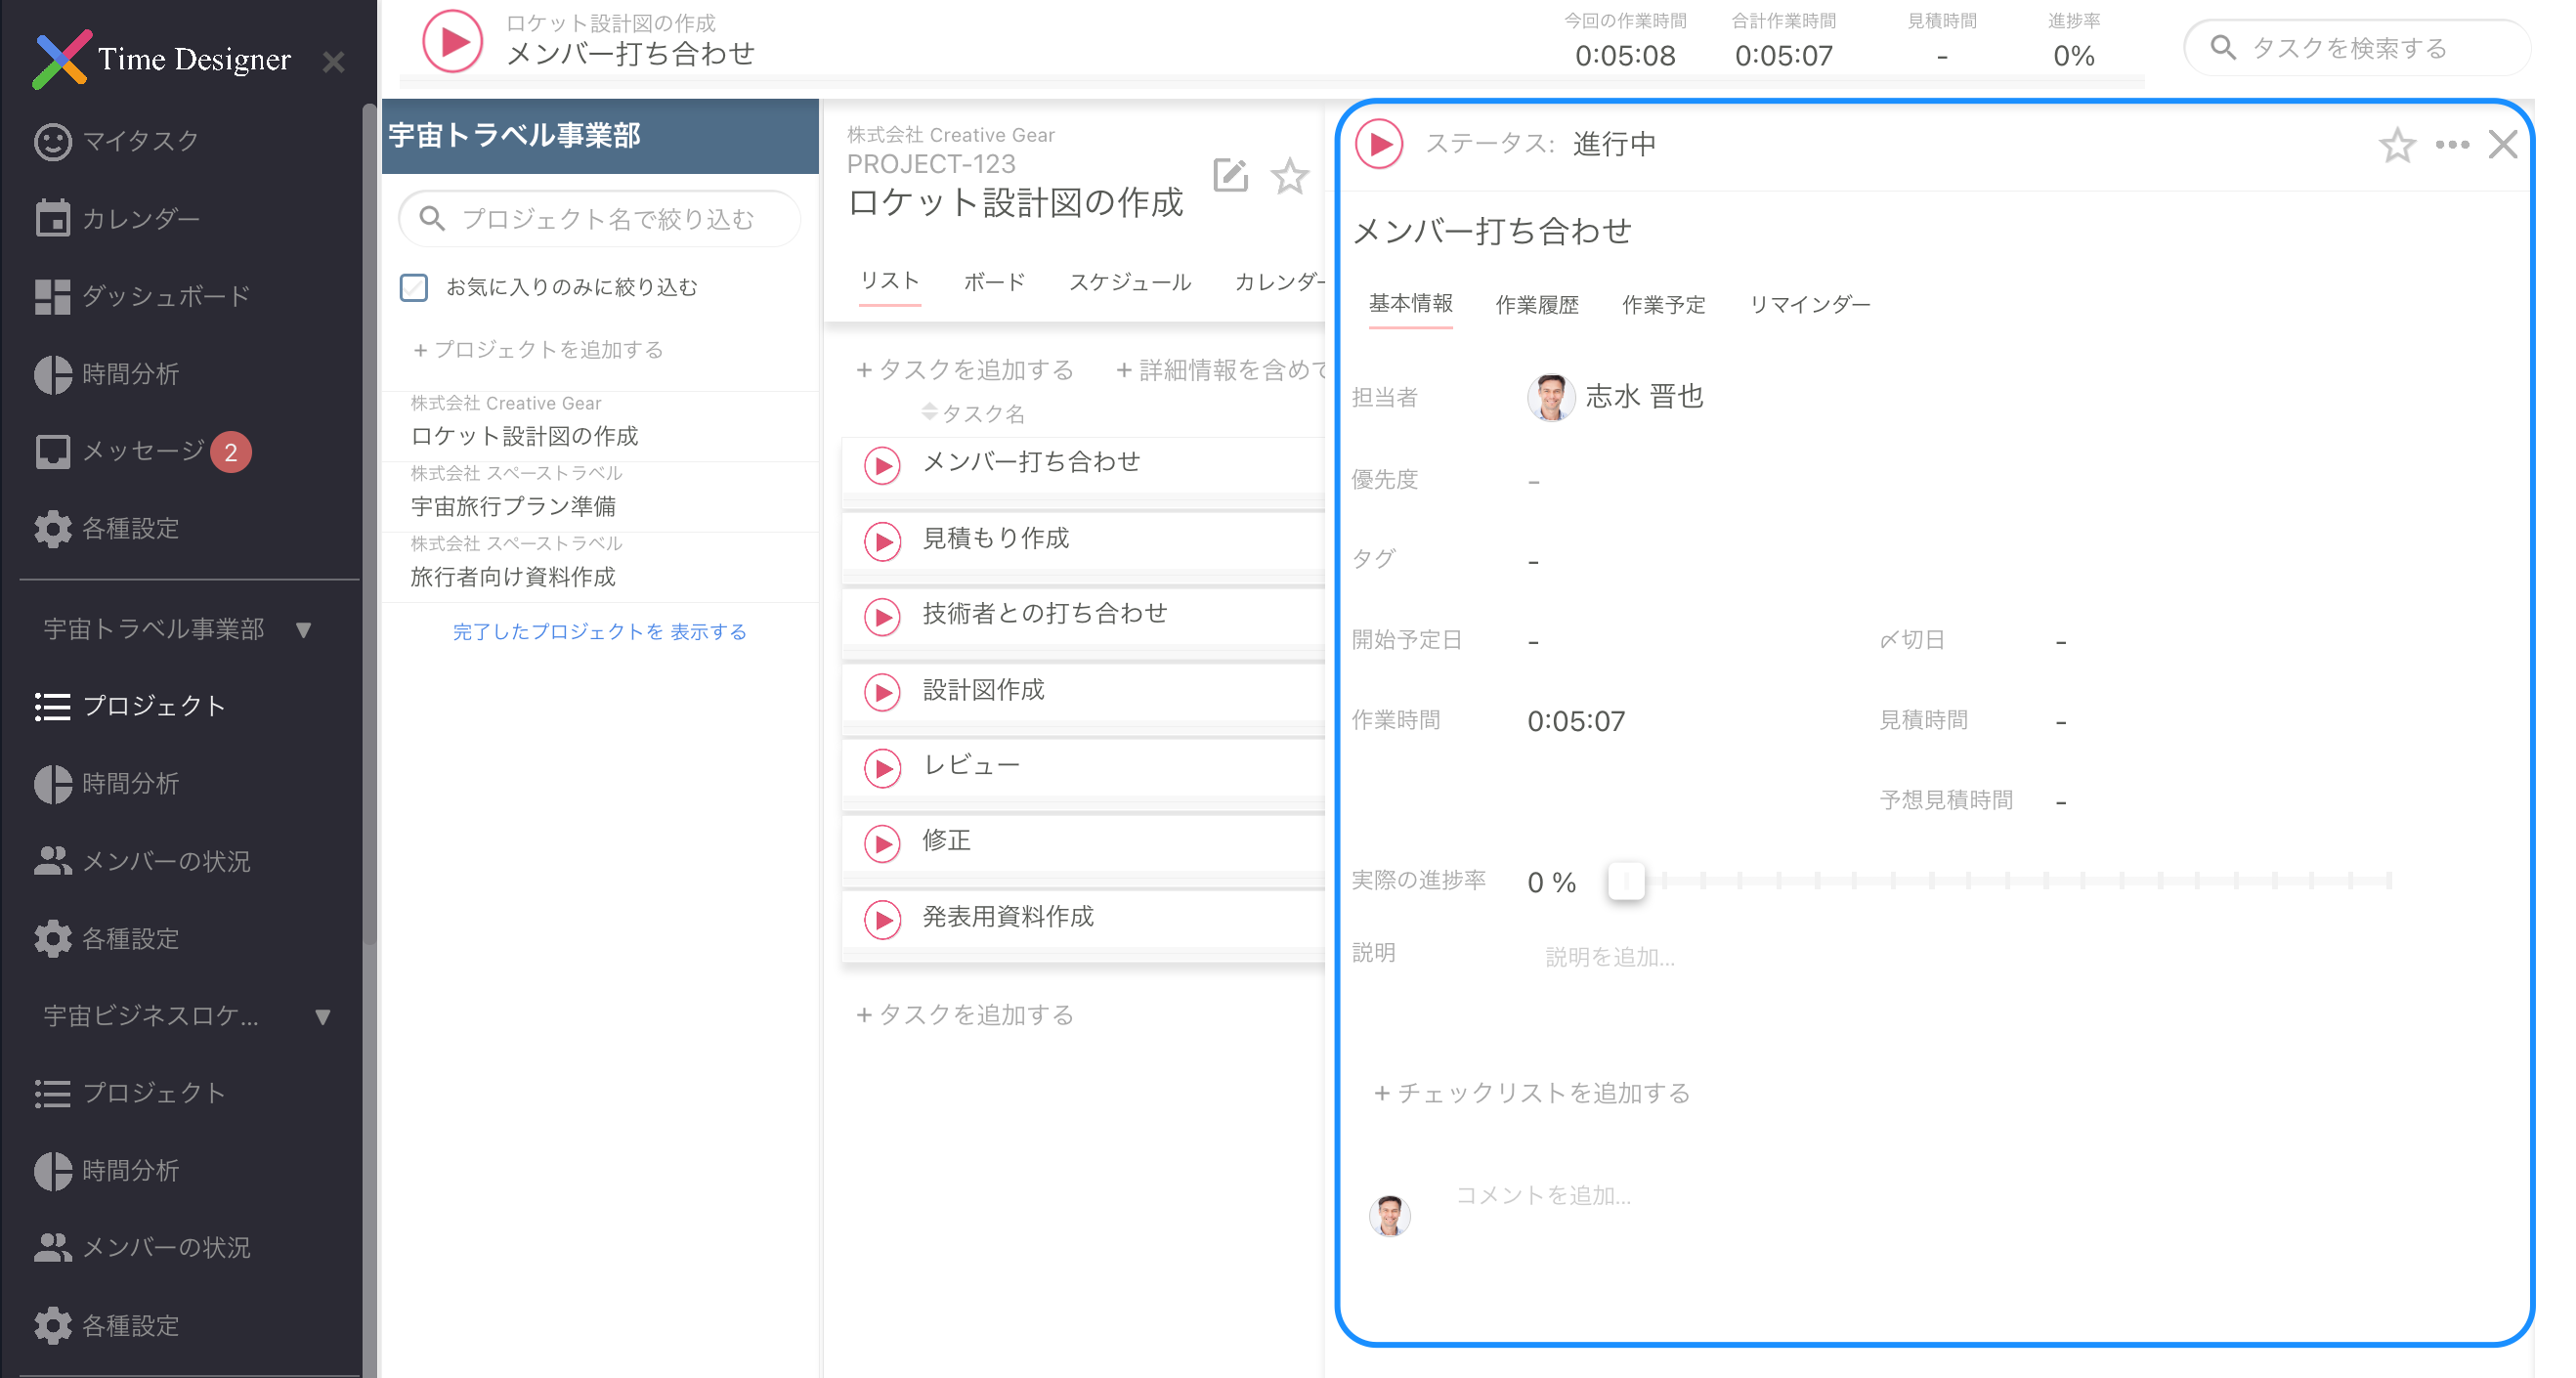The height and width of the screenshot is (1378, 2576).
Task: Check the お気に入りのみに絞り込む checkbox
Action: click(414, 287)
